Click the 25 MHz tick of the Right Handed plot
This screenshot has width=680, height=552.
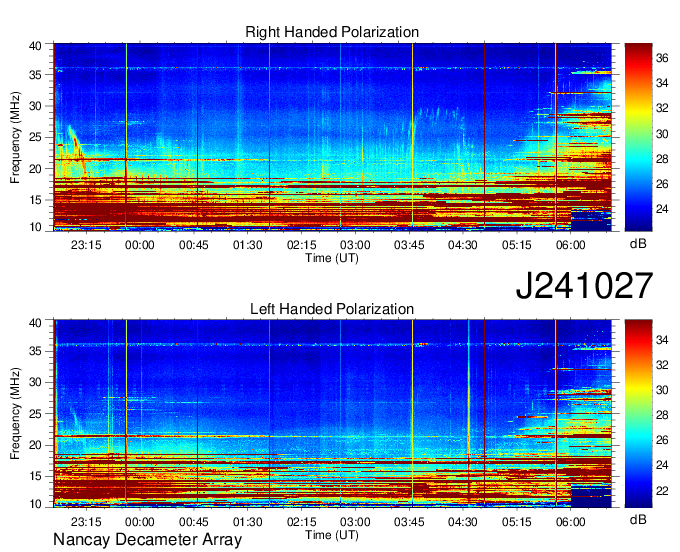(x=35, y=137)
